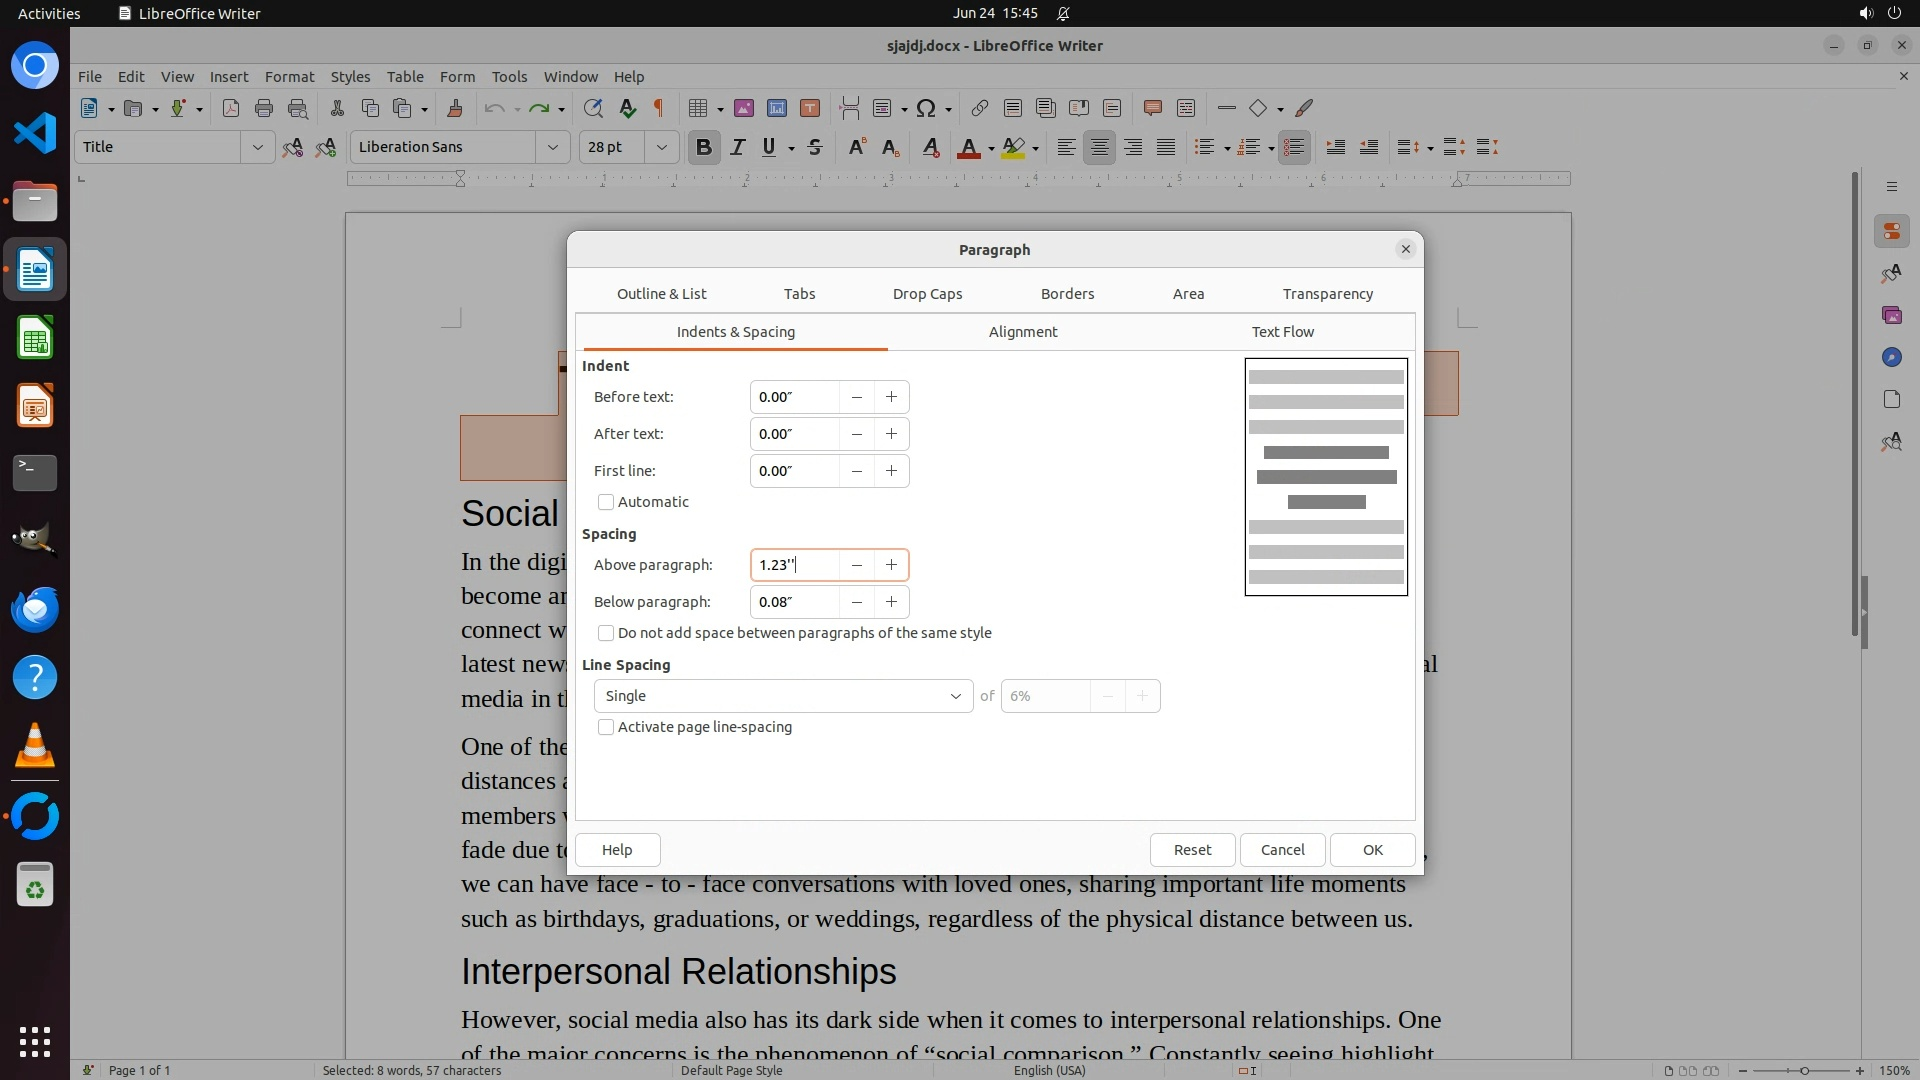Enable Activate page line-spacing checkbox
The width and height of the screenshot is (1920, 1080).
(606, 727)
